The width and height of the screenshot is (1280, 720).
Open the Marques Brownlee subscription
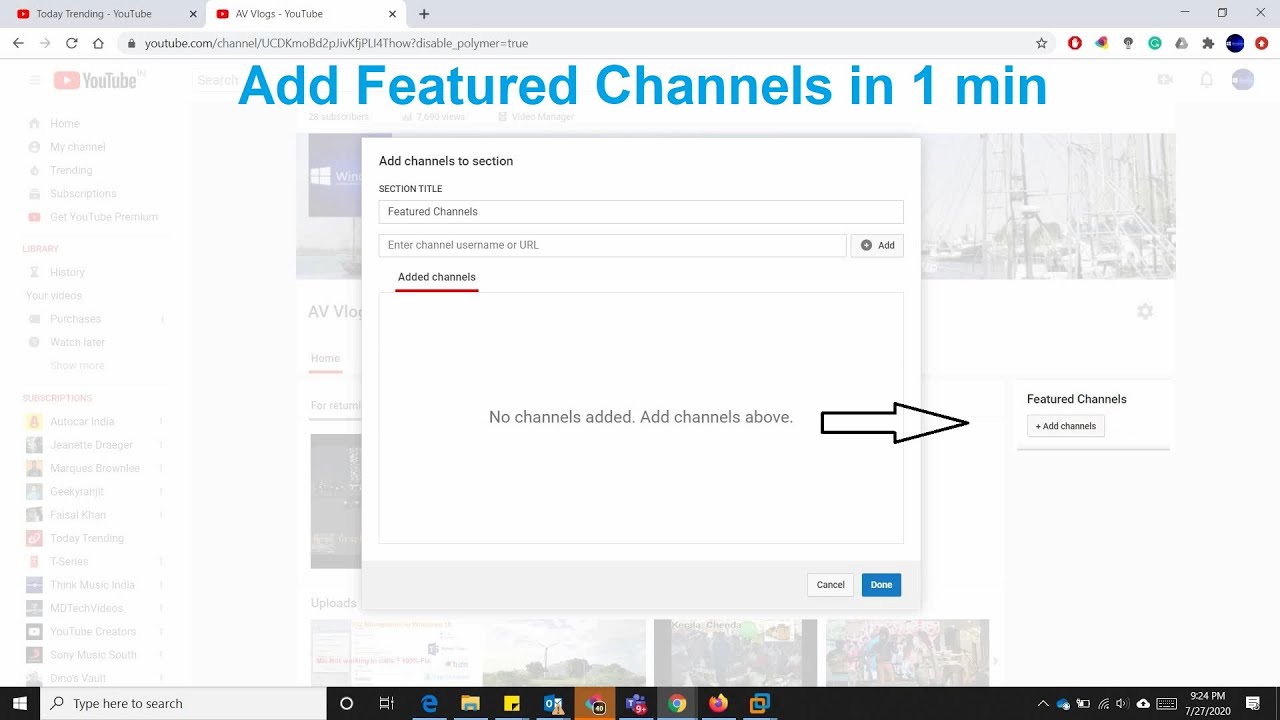pos(94,468)
